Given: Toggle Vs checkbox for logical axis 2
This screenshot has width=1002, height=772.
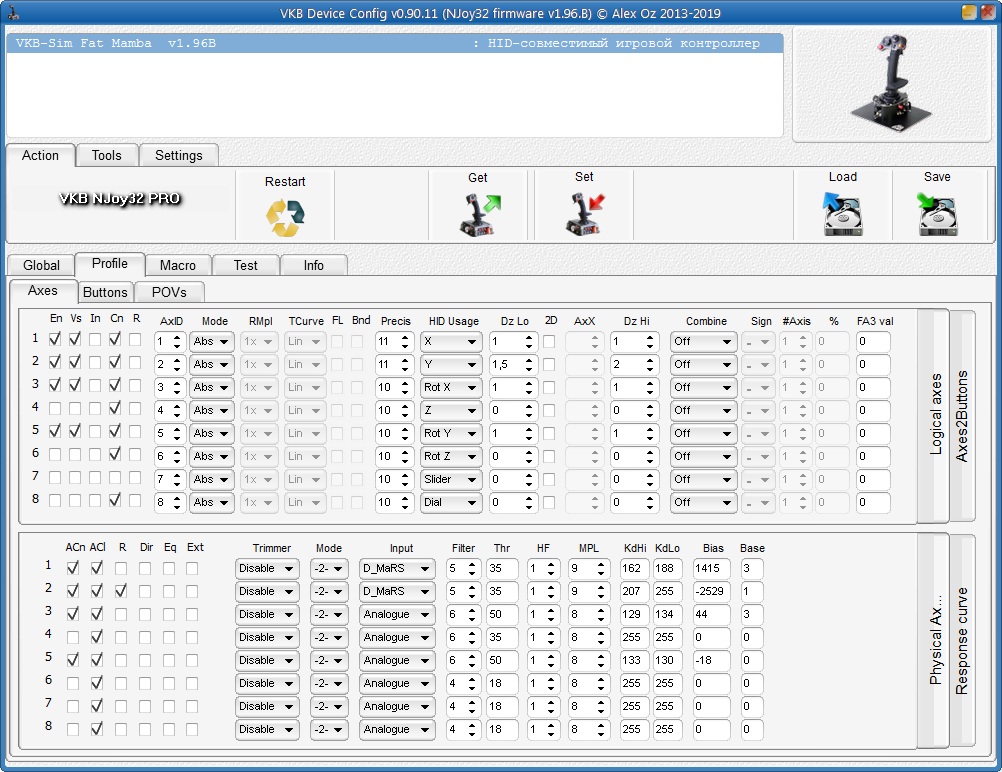Looking at the screenshot, I should coord(75,362).
